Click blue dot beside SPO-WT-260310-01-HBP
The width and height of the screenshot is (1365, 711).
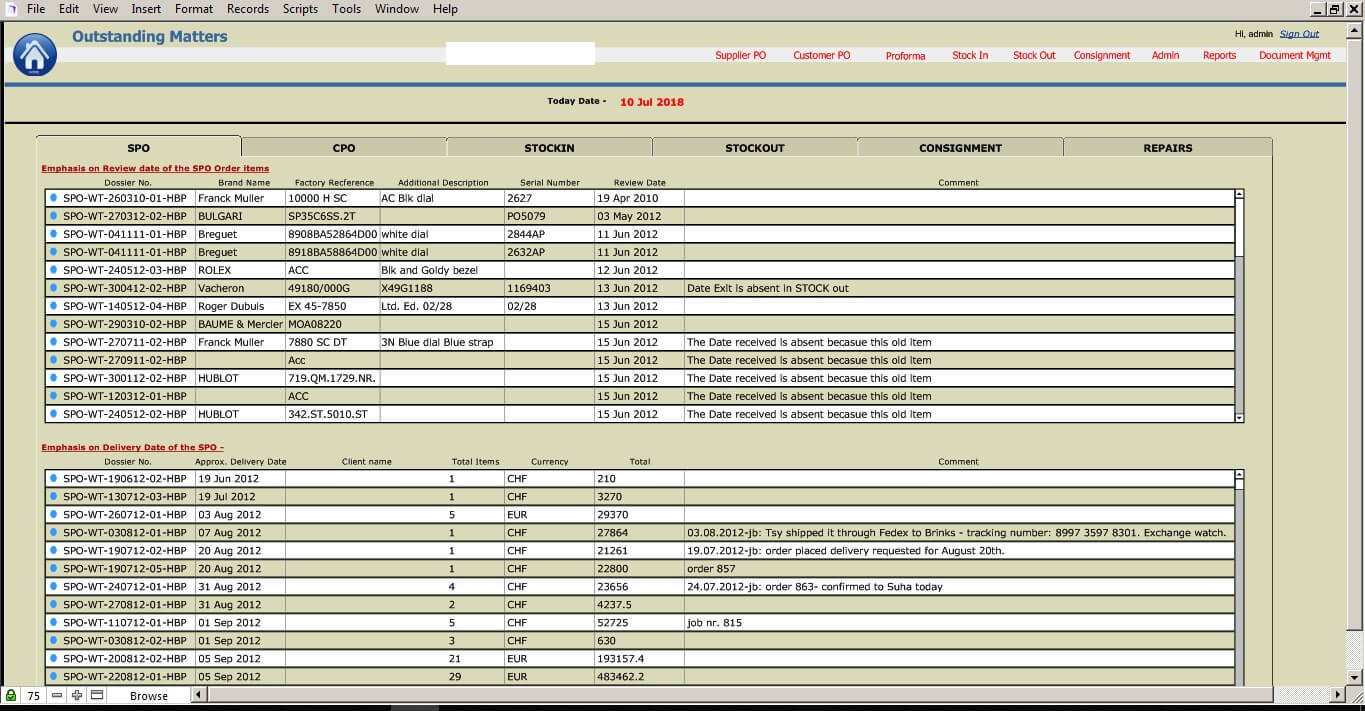[53, 198]
